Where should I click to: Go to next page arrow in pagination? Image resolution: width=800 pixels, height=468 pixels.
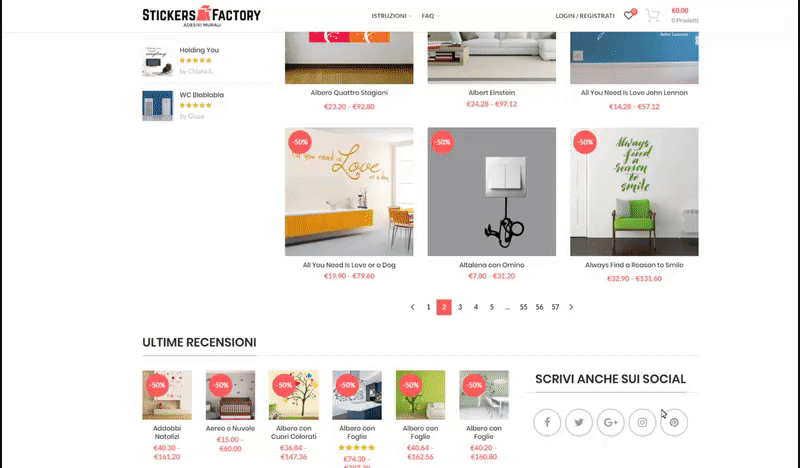click(571, 307)
